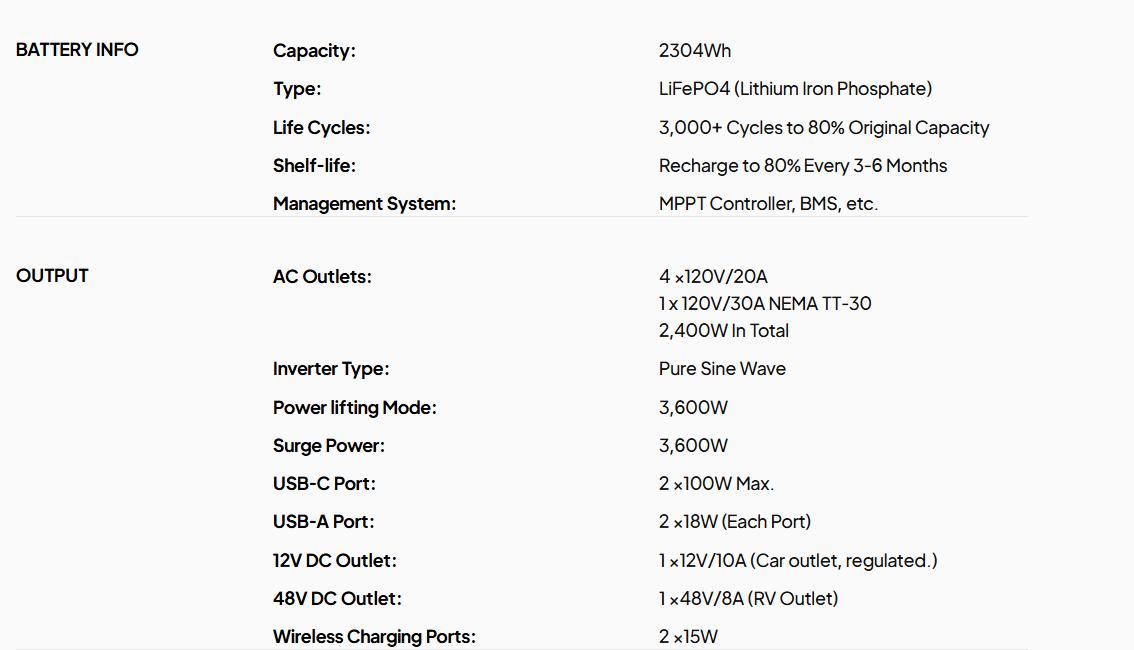
Task: Click the 3,000+ Cycles value text
Action: [x=823, y=128]
